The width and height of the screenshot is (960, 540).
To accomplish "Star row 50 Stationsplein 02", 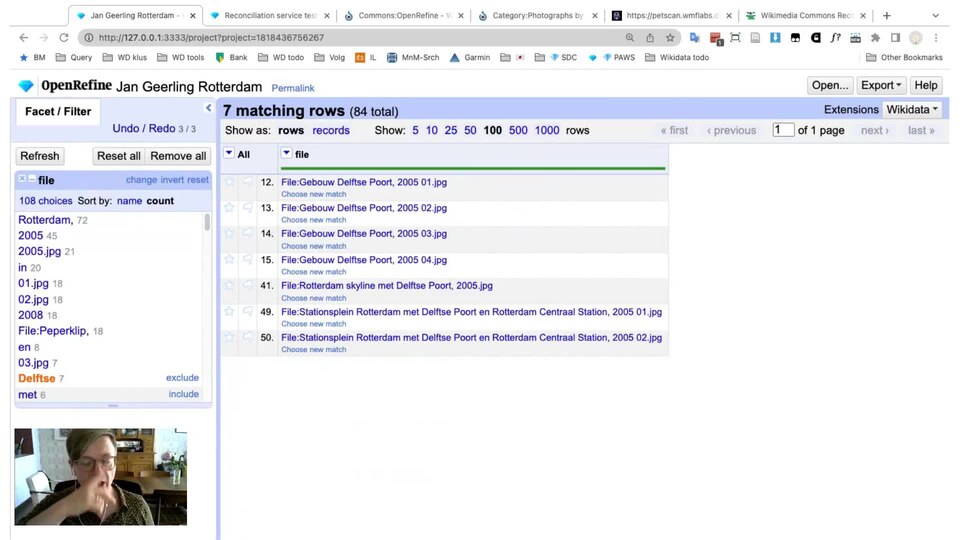I will [229, 337].
